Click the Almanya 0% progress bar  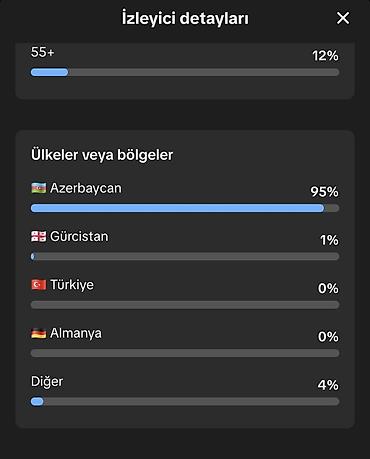coord(185,353)
